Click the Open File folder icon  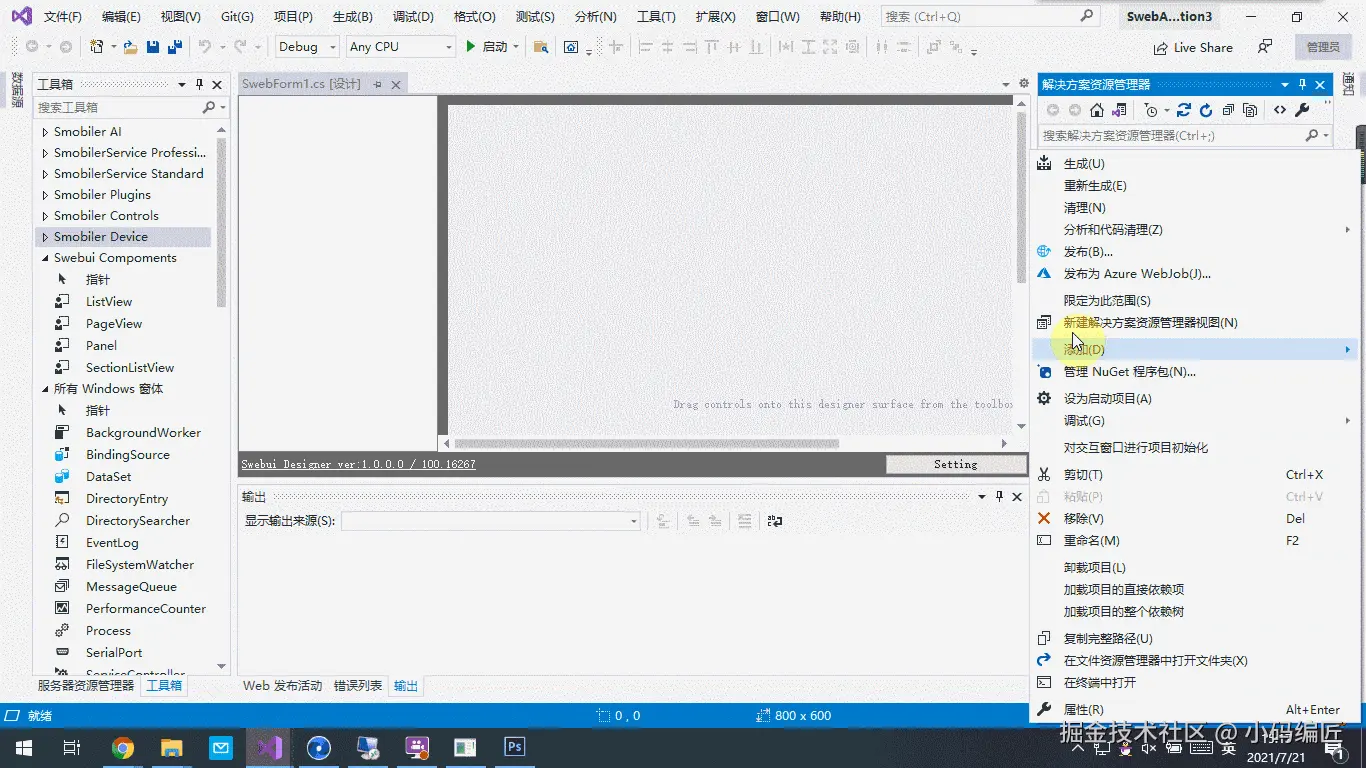click(131, 47)
